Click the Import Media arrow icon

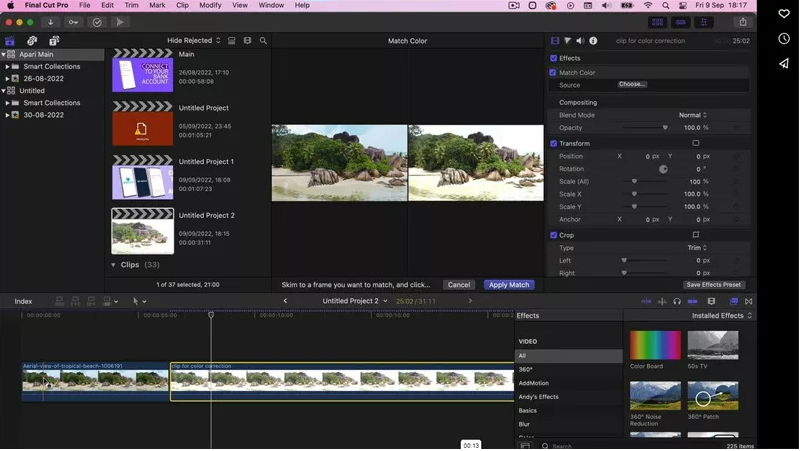tap(51, 22)
